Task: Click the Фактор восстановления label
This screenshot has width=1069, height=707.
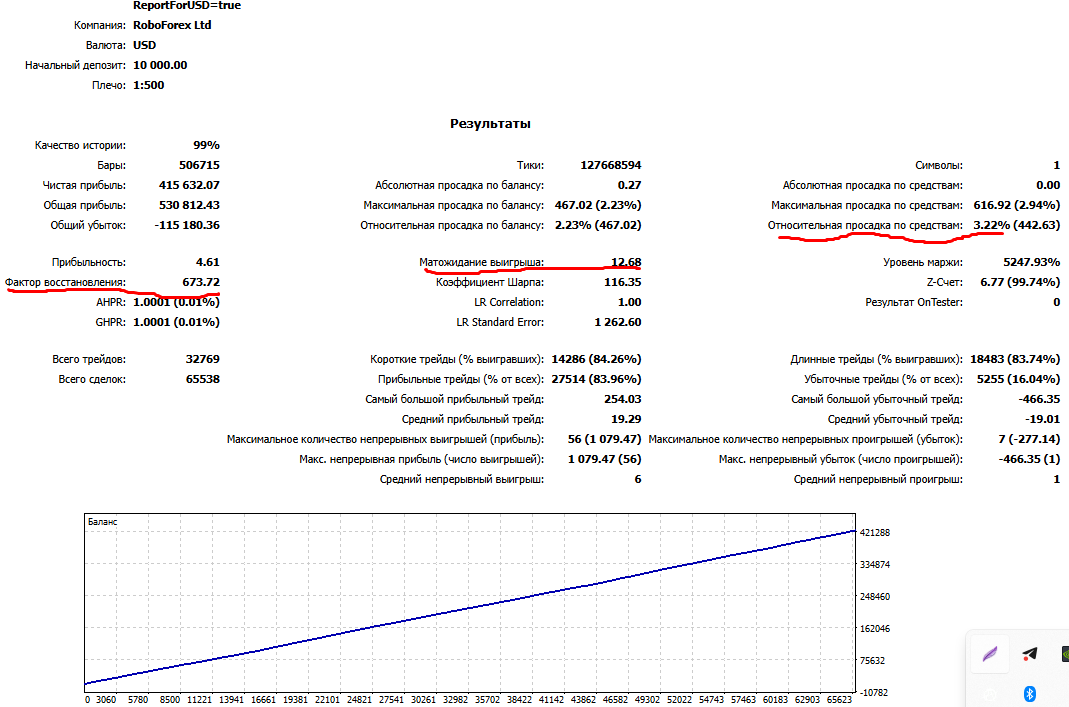Action: pos(65,282)
